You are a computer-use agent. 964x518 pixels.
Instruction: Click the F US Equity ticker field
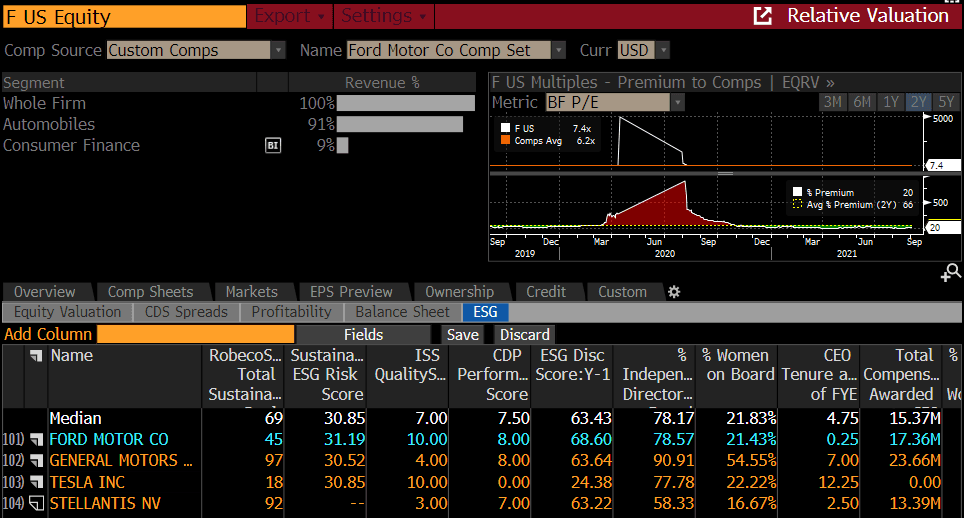(x=124, y=17)
